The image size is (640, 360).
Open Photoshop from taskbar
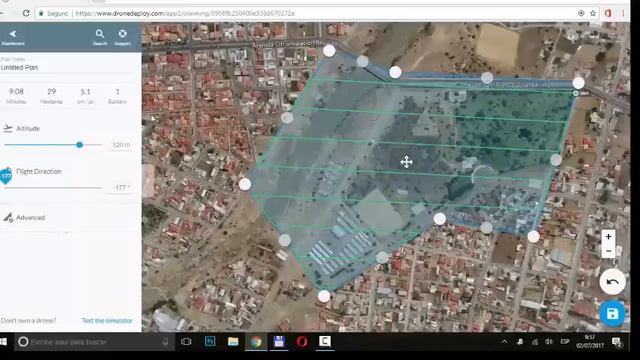coord(210,341)
